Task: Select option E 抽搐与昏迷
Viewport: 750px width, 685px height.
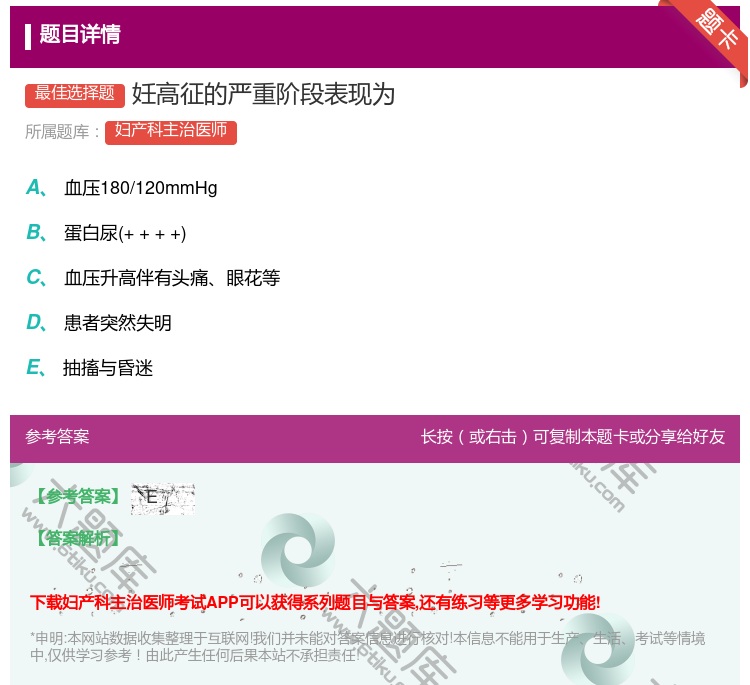Action: pos(89,368)
